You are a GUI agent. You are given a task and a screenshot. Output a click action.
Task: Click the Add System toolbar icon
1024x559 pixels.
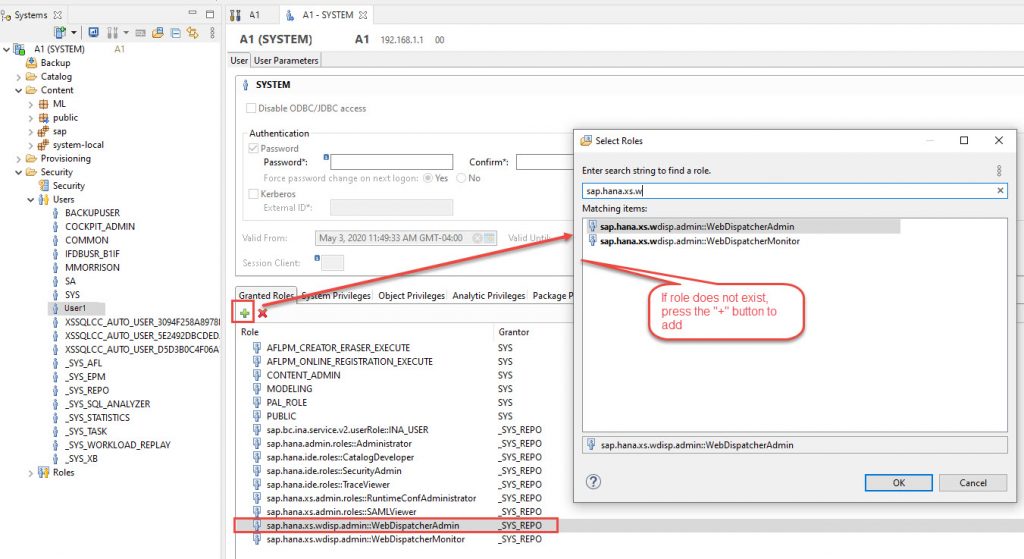(59, 32)
